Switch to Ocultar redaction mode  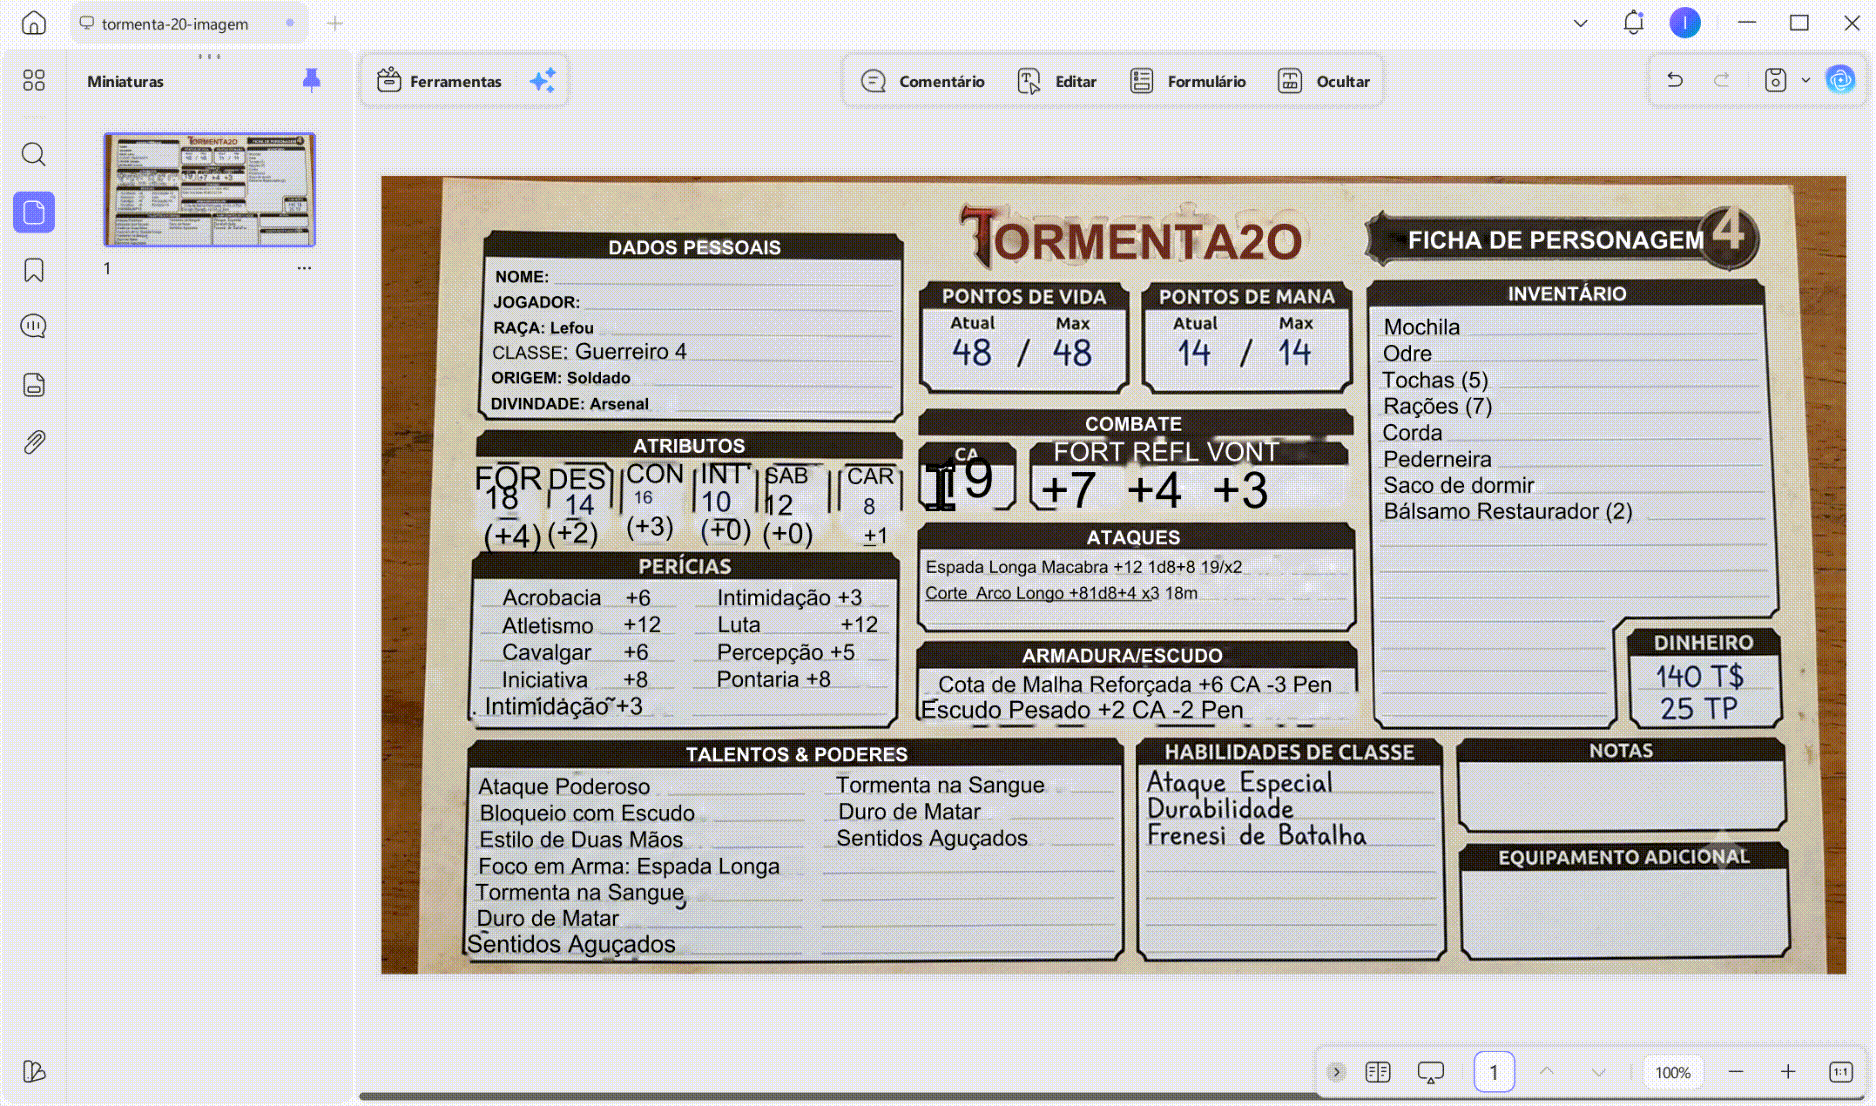pos(1324,81)
